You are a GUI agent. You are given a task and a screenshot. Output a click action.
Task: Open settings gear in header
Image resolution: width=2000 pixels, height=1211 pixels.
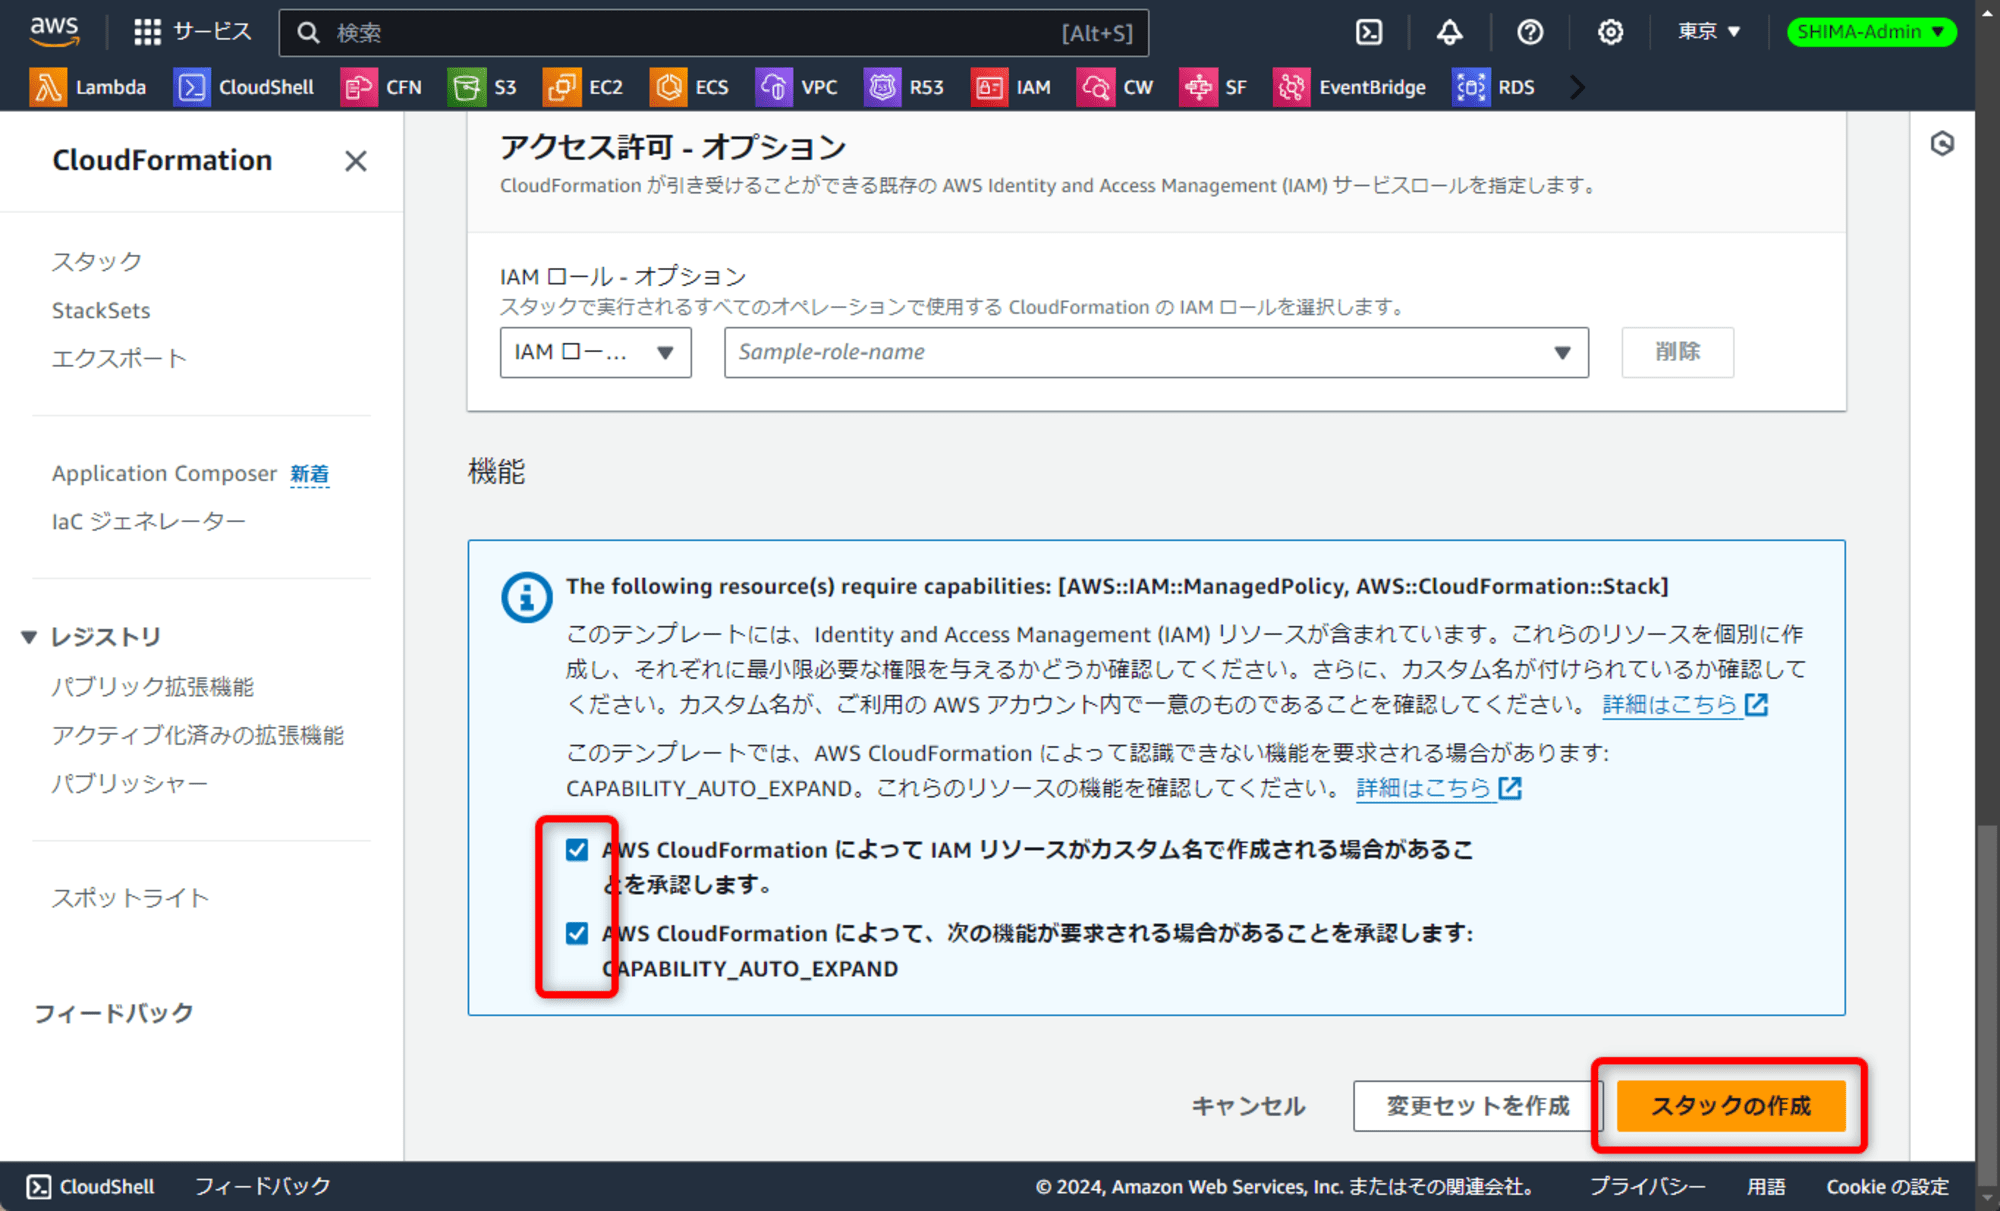pyautogui.click(x=1610, y=32)
